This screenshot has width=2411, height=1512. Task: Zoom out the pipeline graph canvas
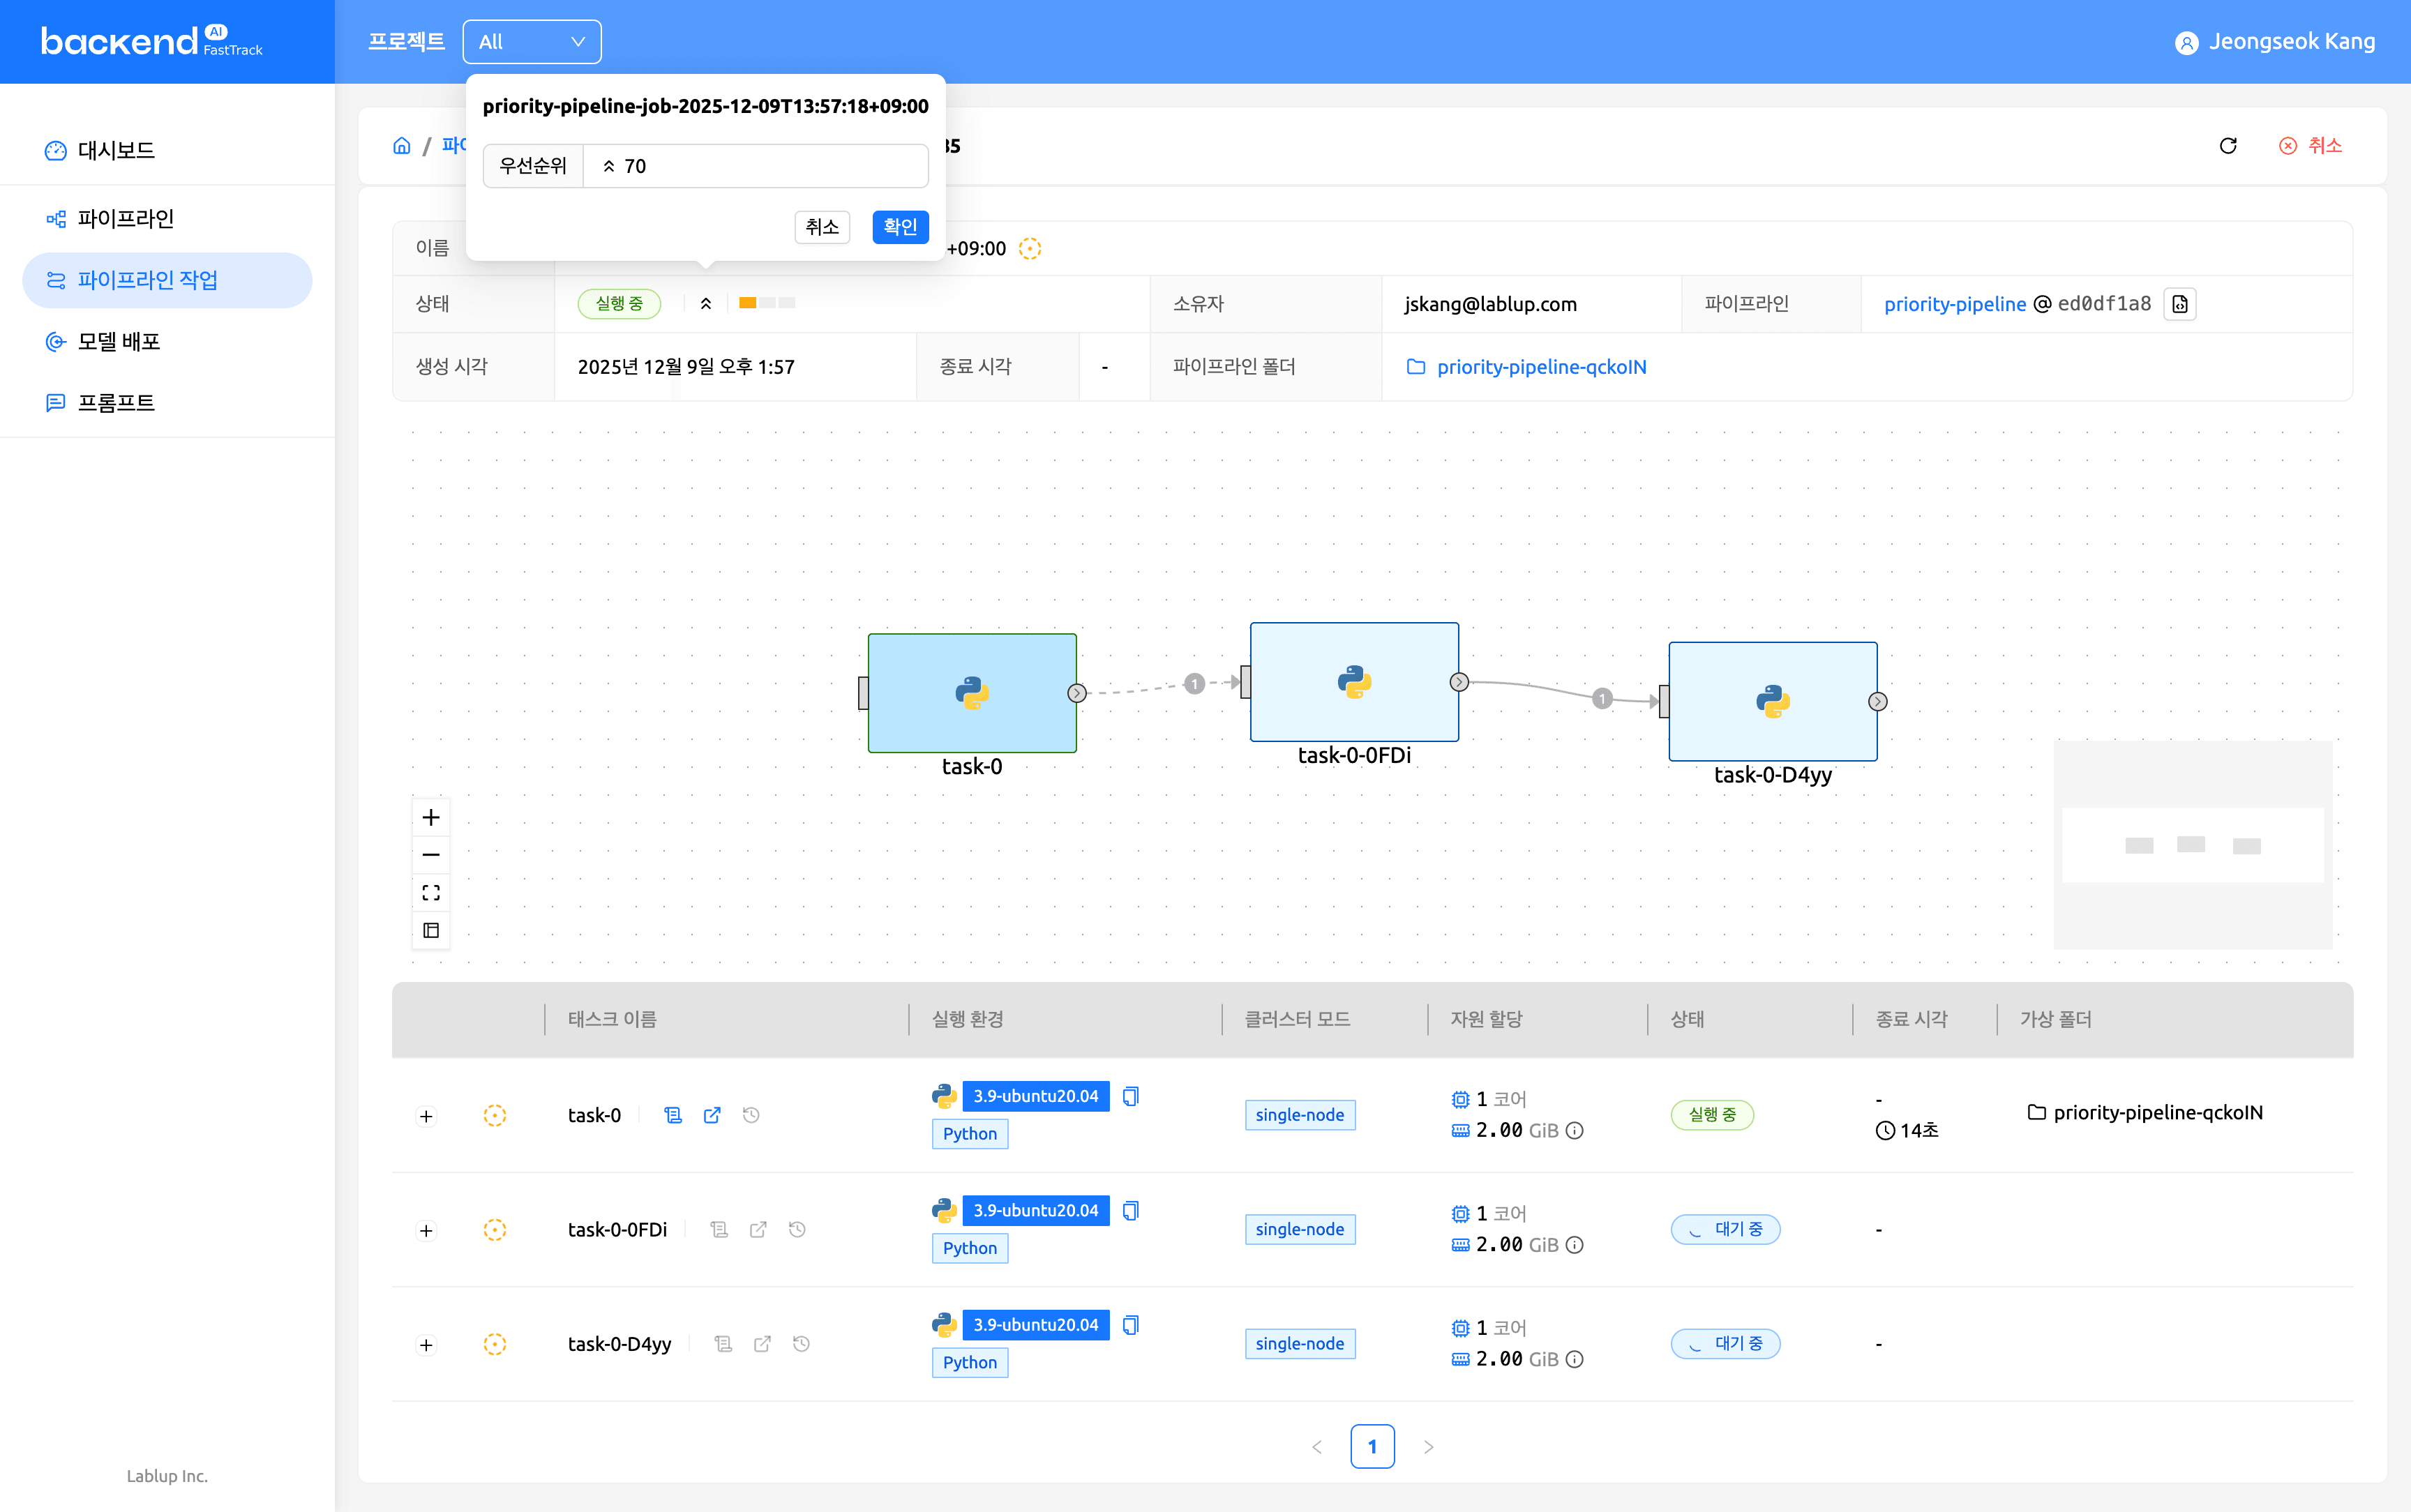tap(431, 855)
